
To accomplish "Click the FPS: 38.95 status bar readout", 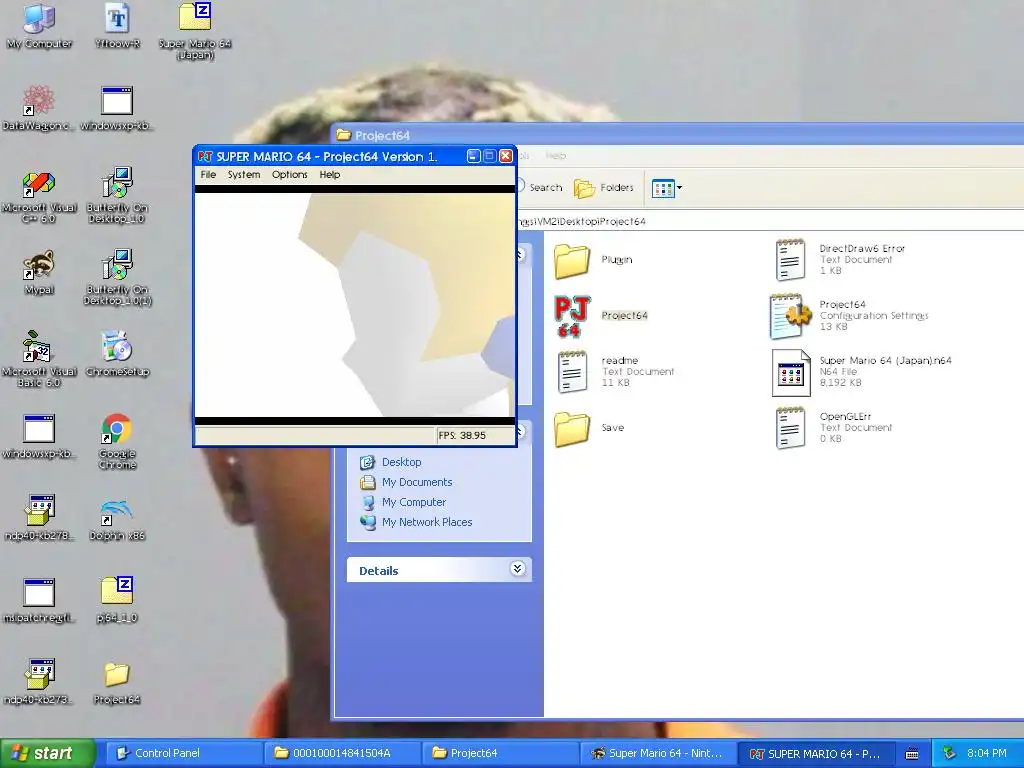I will [462, 436].
